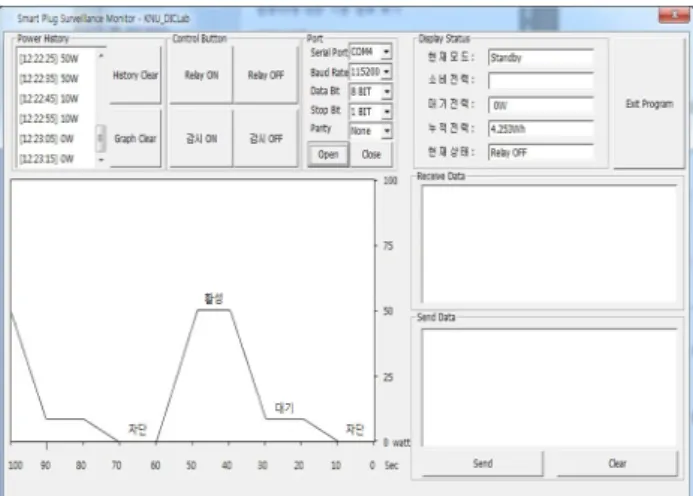The image size is (693, 496).
Task: Expand the Baud Rate combo box
Action: click(386, 72)
